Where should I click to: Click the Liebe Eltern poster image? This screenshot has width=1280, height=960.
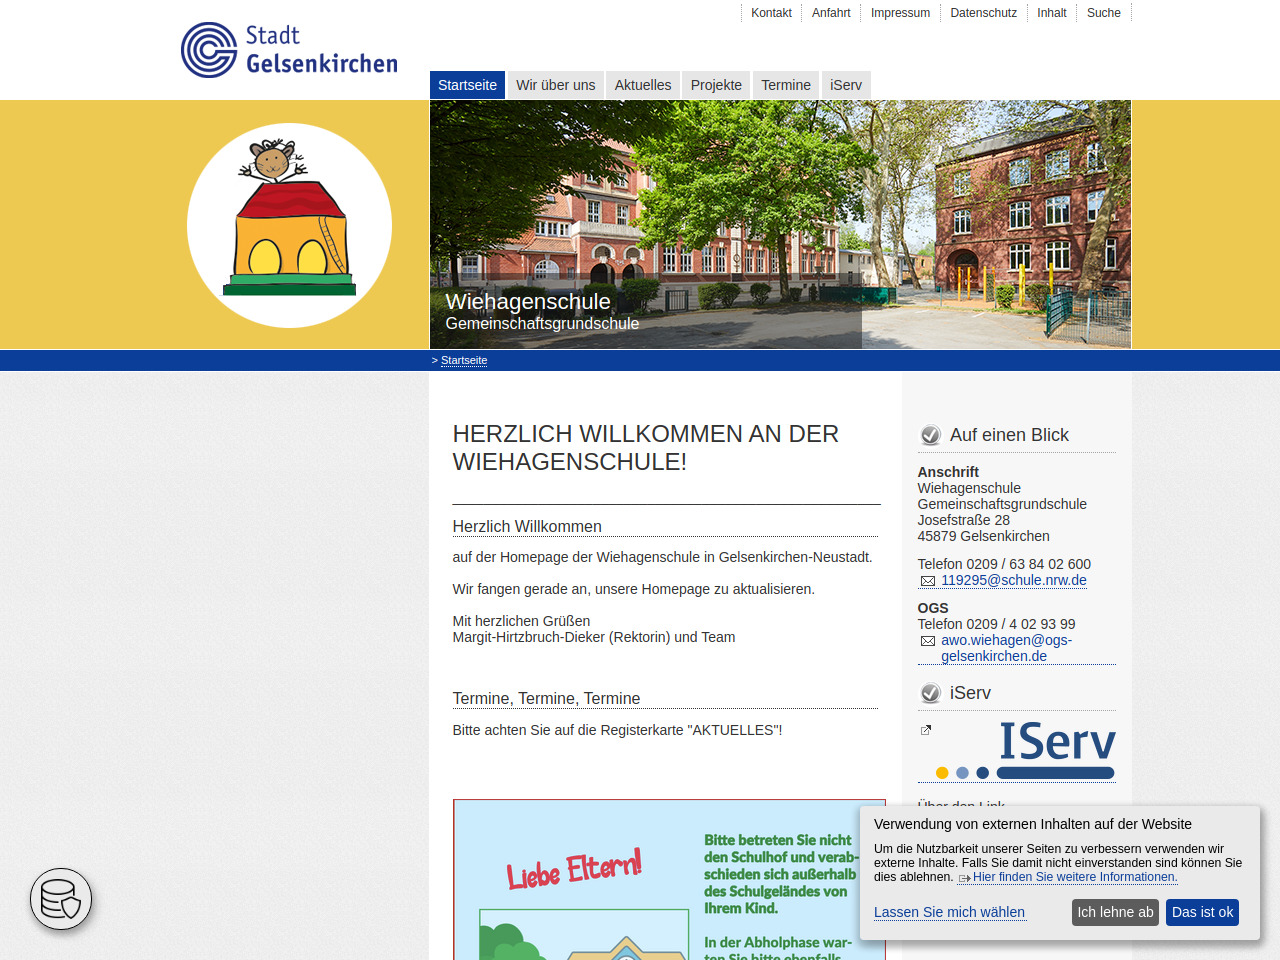click(x=669, y=880)
